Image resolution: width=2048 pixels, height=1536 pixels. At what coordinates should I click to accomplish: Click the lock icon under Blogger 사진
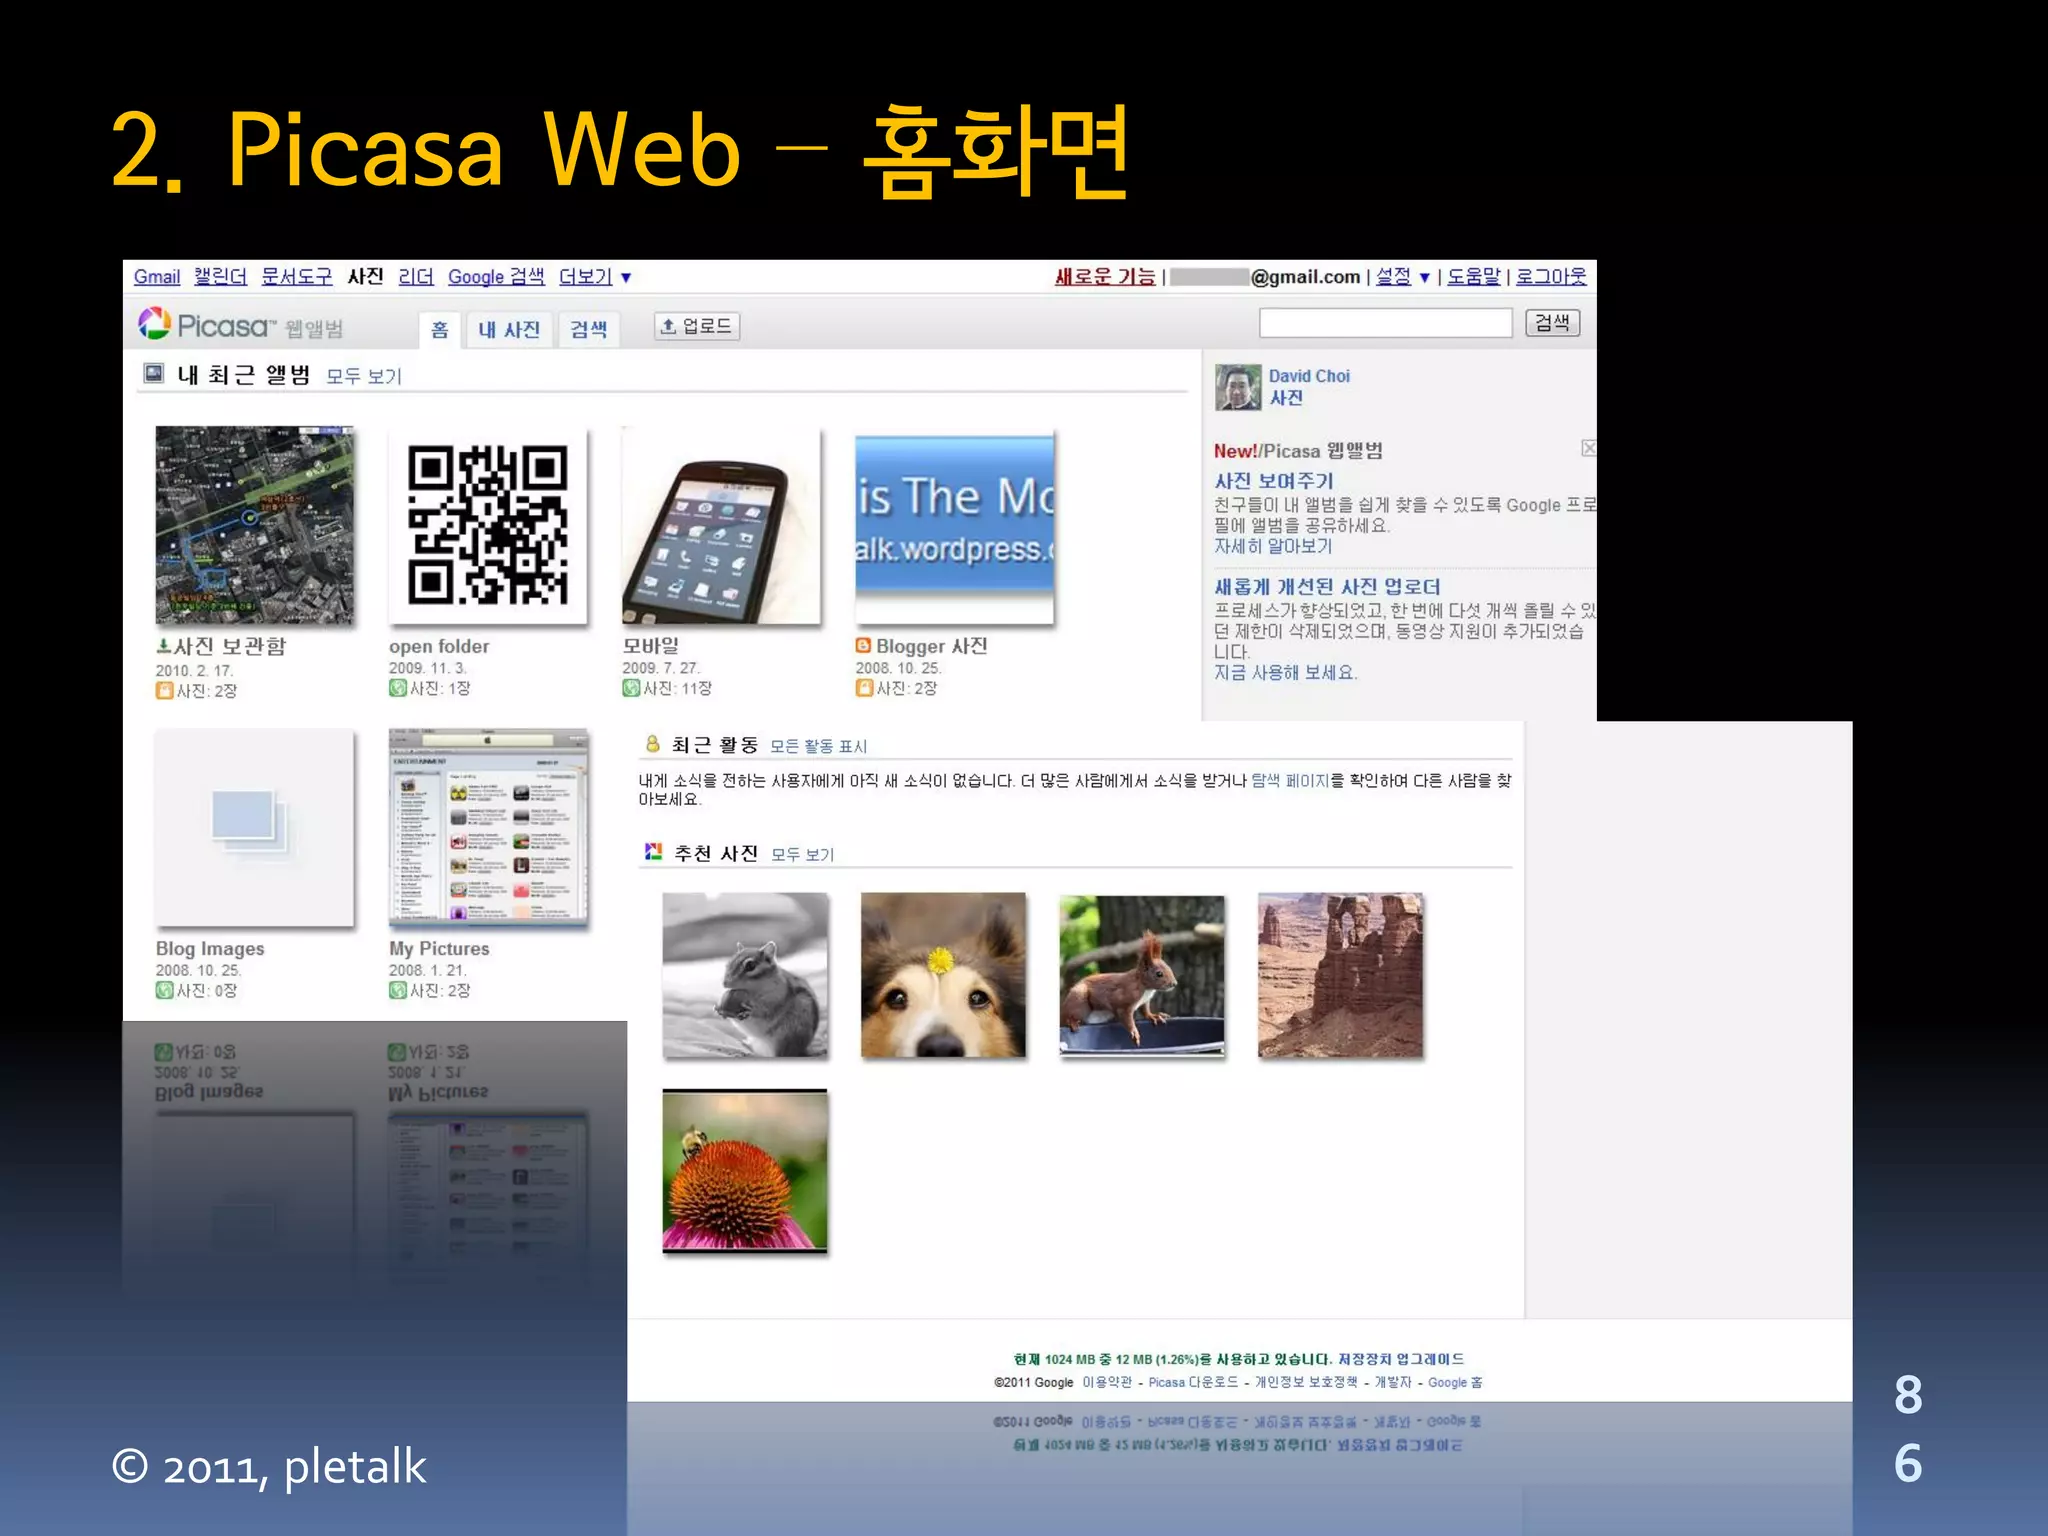click(864, 688)
